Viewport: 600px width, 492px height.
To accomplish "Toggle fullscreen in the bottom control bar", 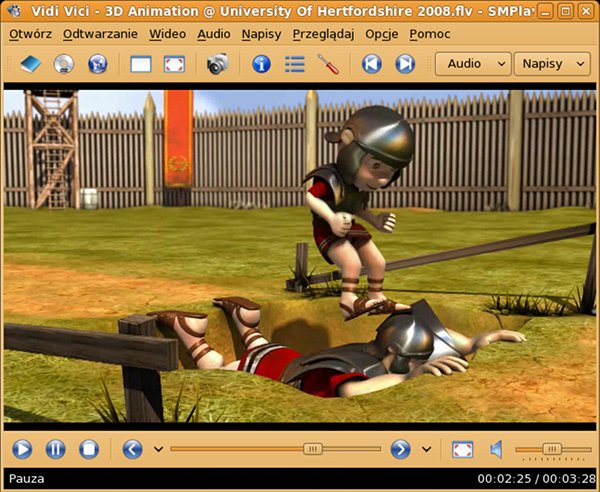I will click(x=463, y=450).
